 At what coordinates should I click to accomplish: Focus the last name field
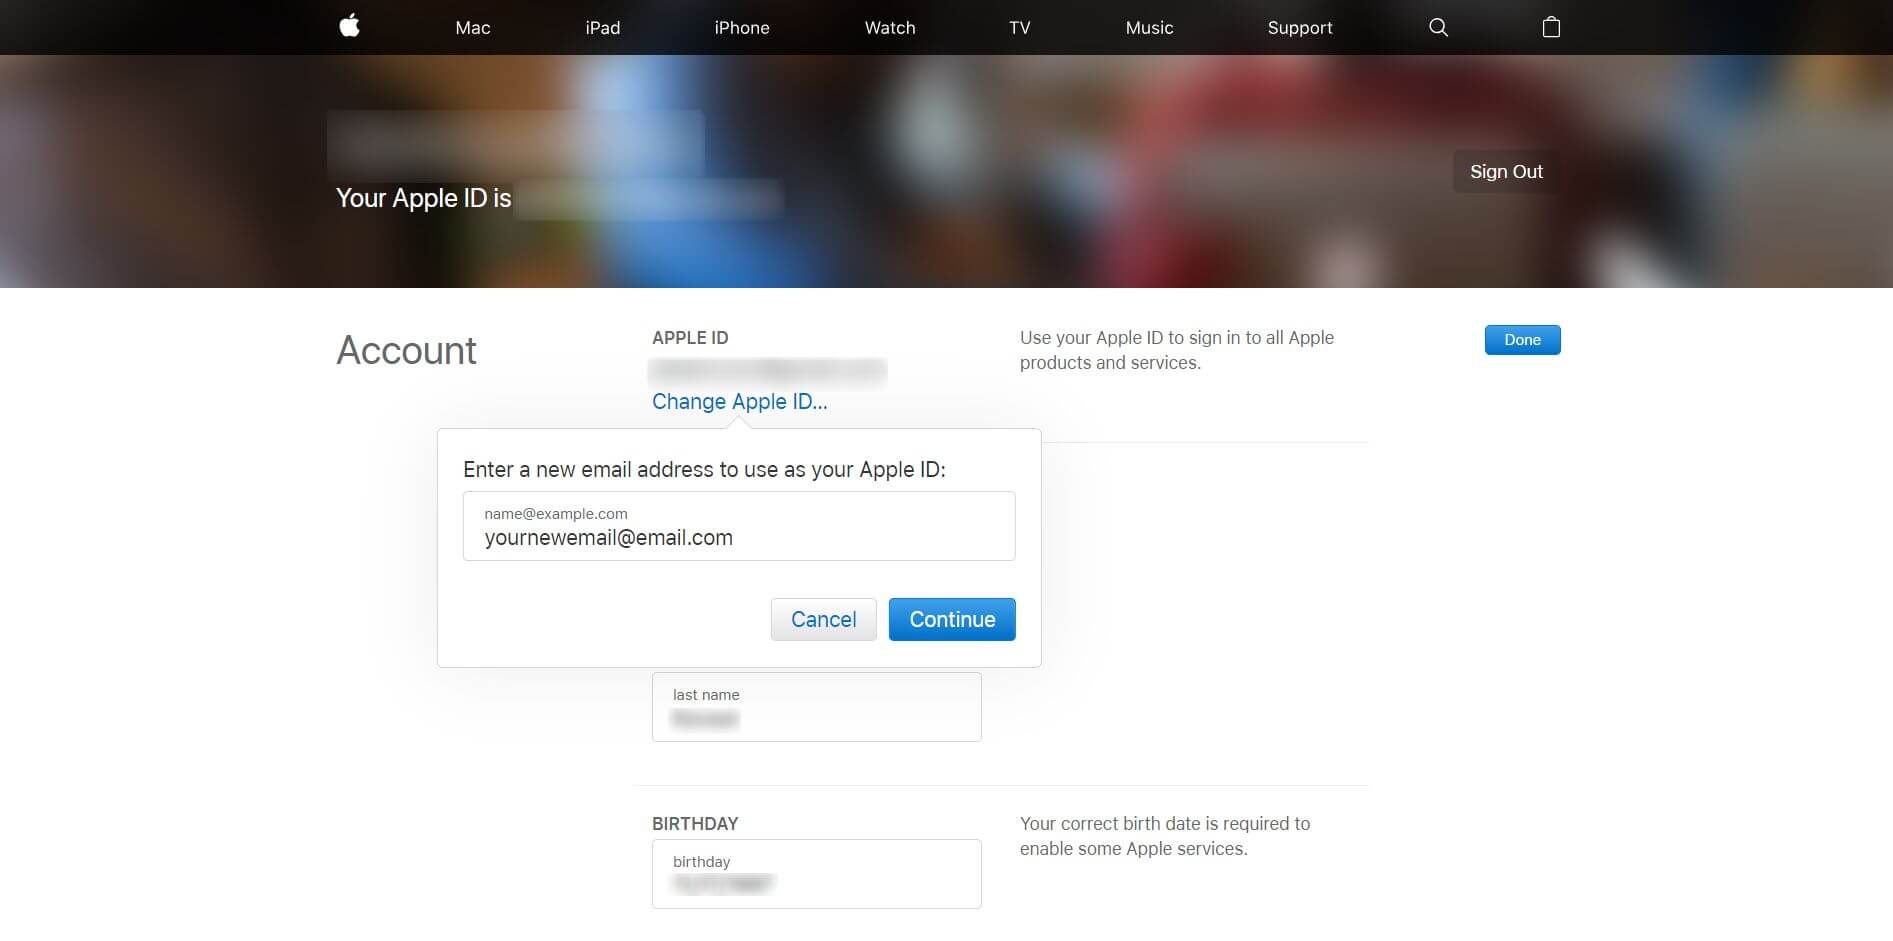[x=816, y=707]
